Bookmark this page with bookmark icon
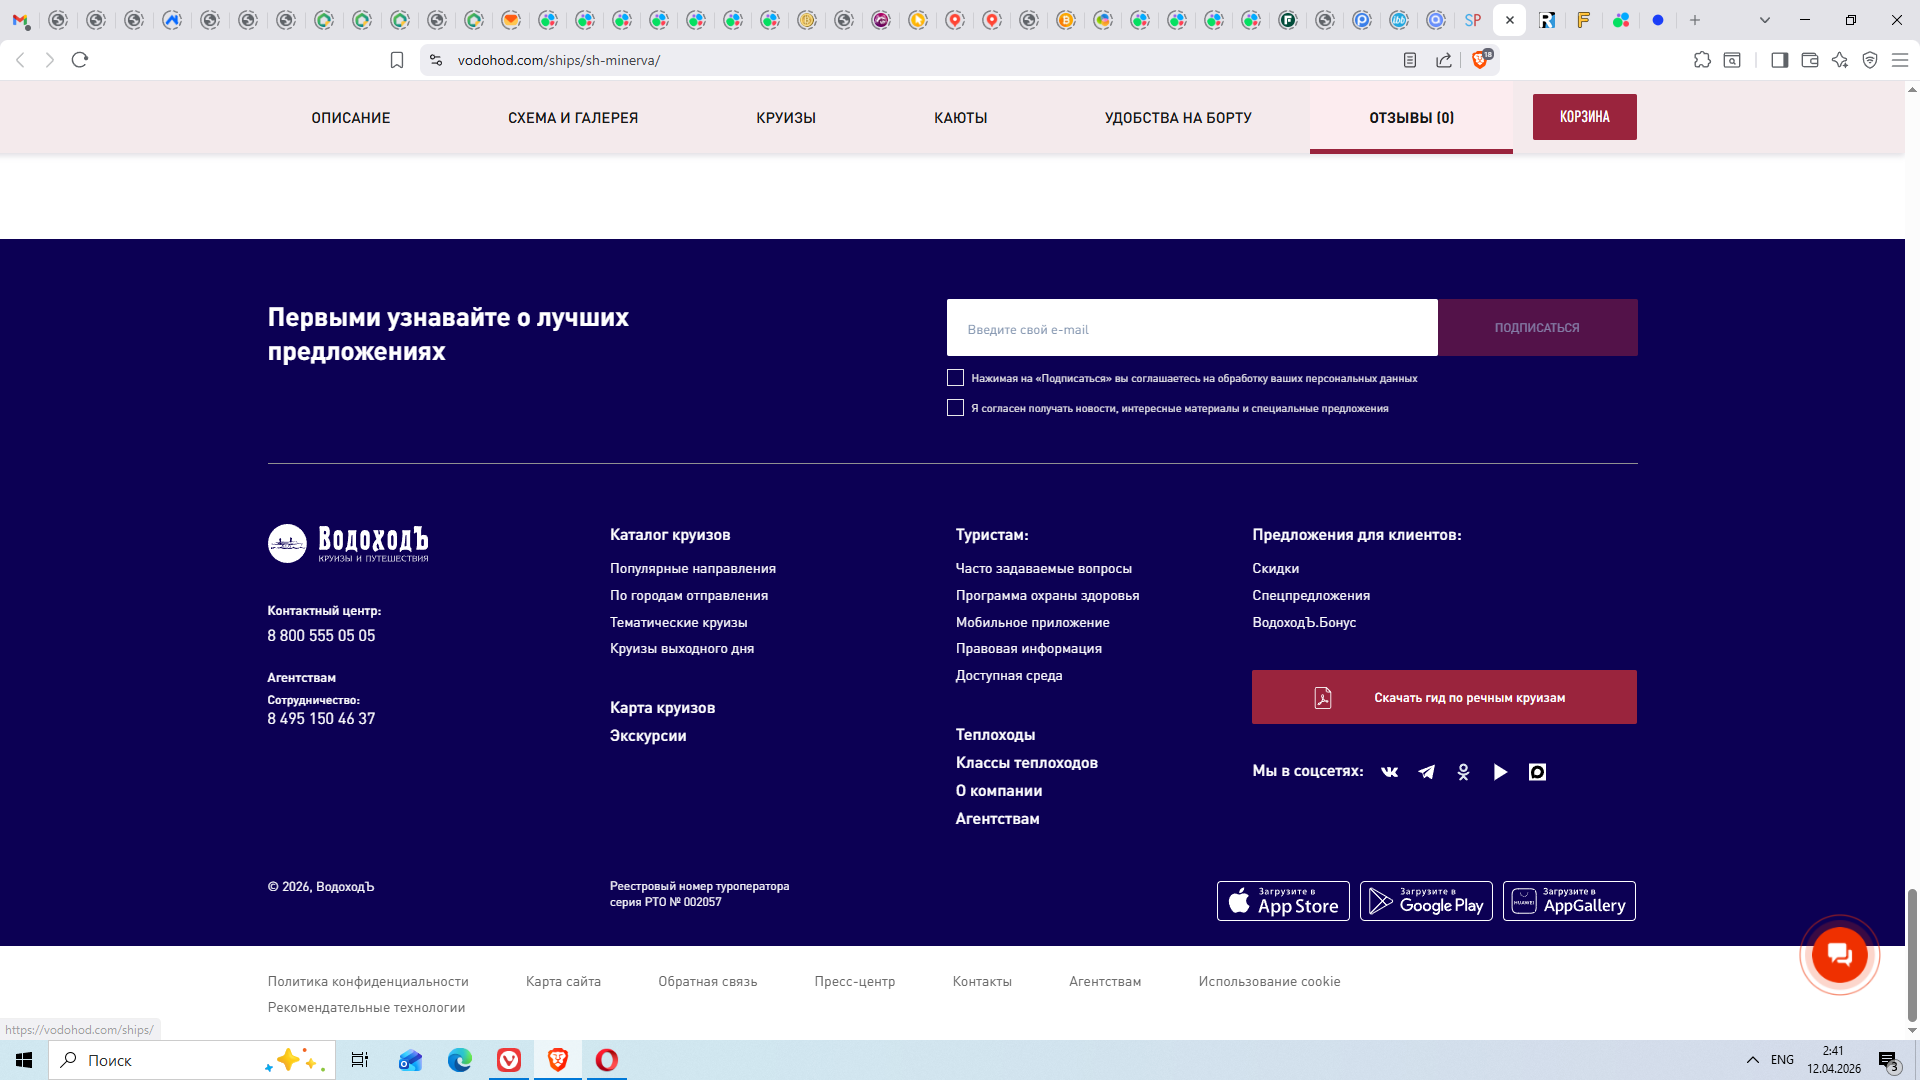1920x1080 pixels. click(x=397, y=60)
